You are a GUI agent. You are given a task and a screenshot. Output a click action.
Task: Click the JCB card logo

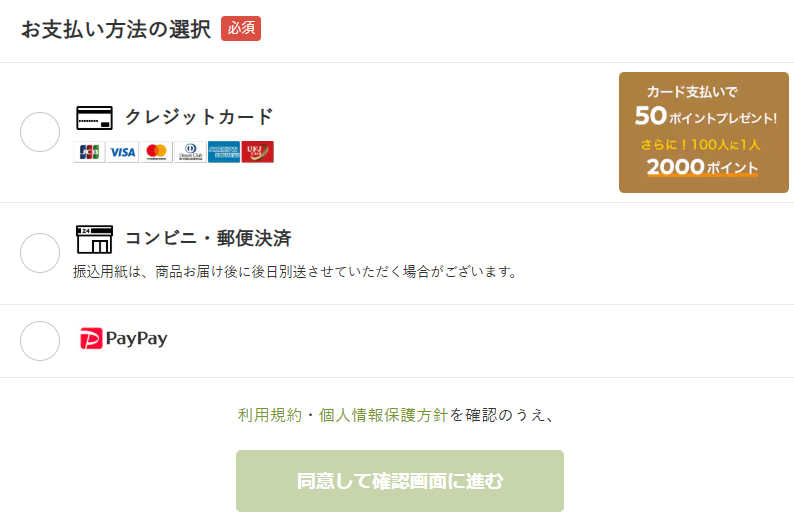[x=89, y=152]
